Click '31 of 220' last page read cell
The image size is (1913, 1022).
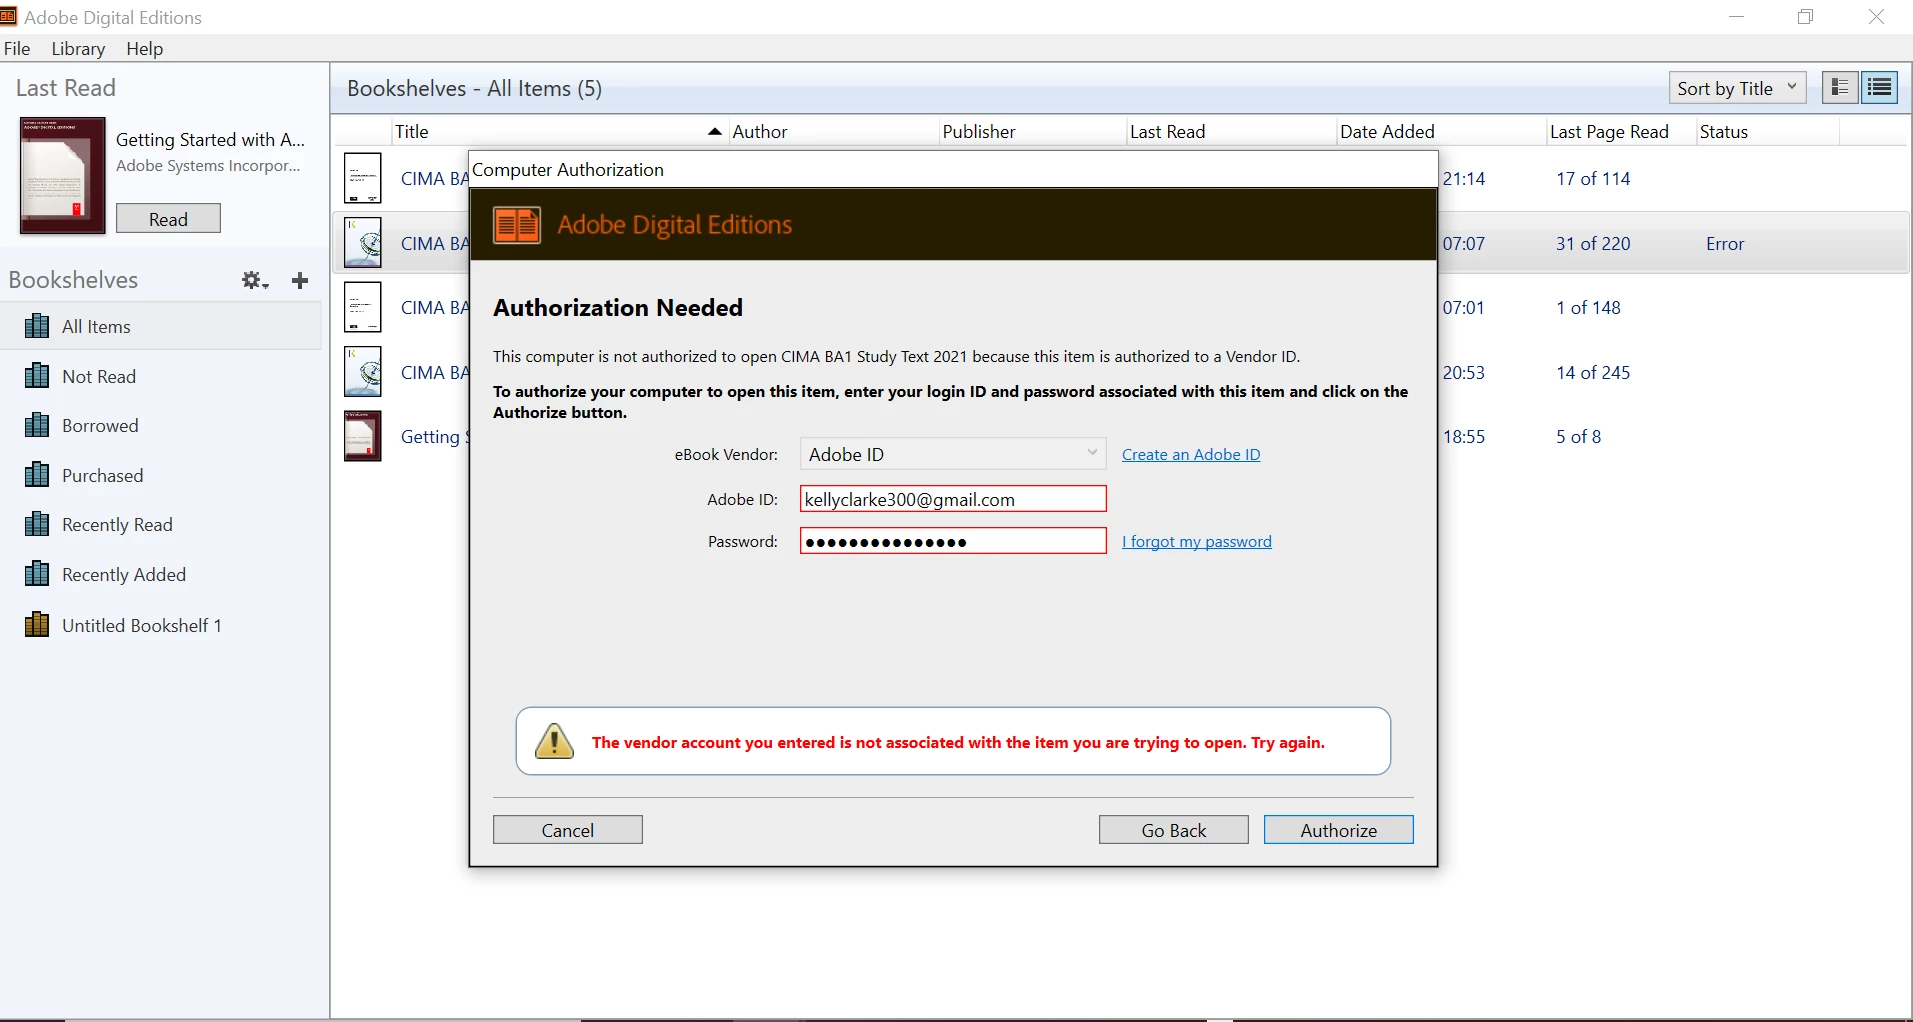click(x=1593, y=243)
